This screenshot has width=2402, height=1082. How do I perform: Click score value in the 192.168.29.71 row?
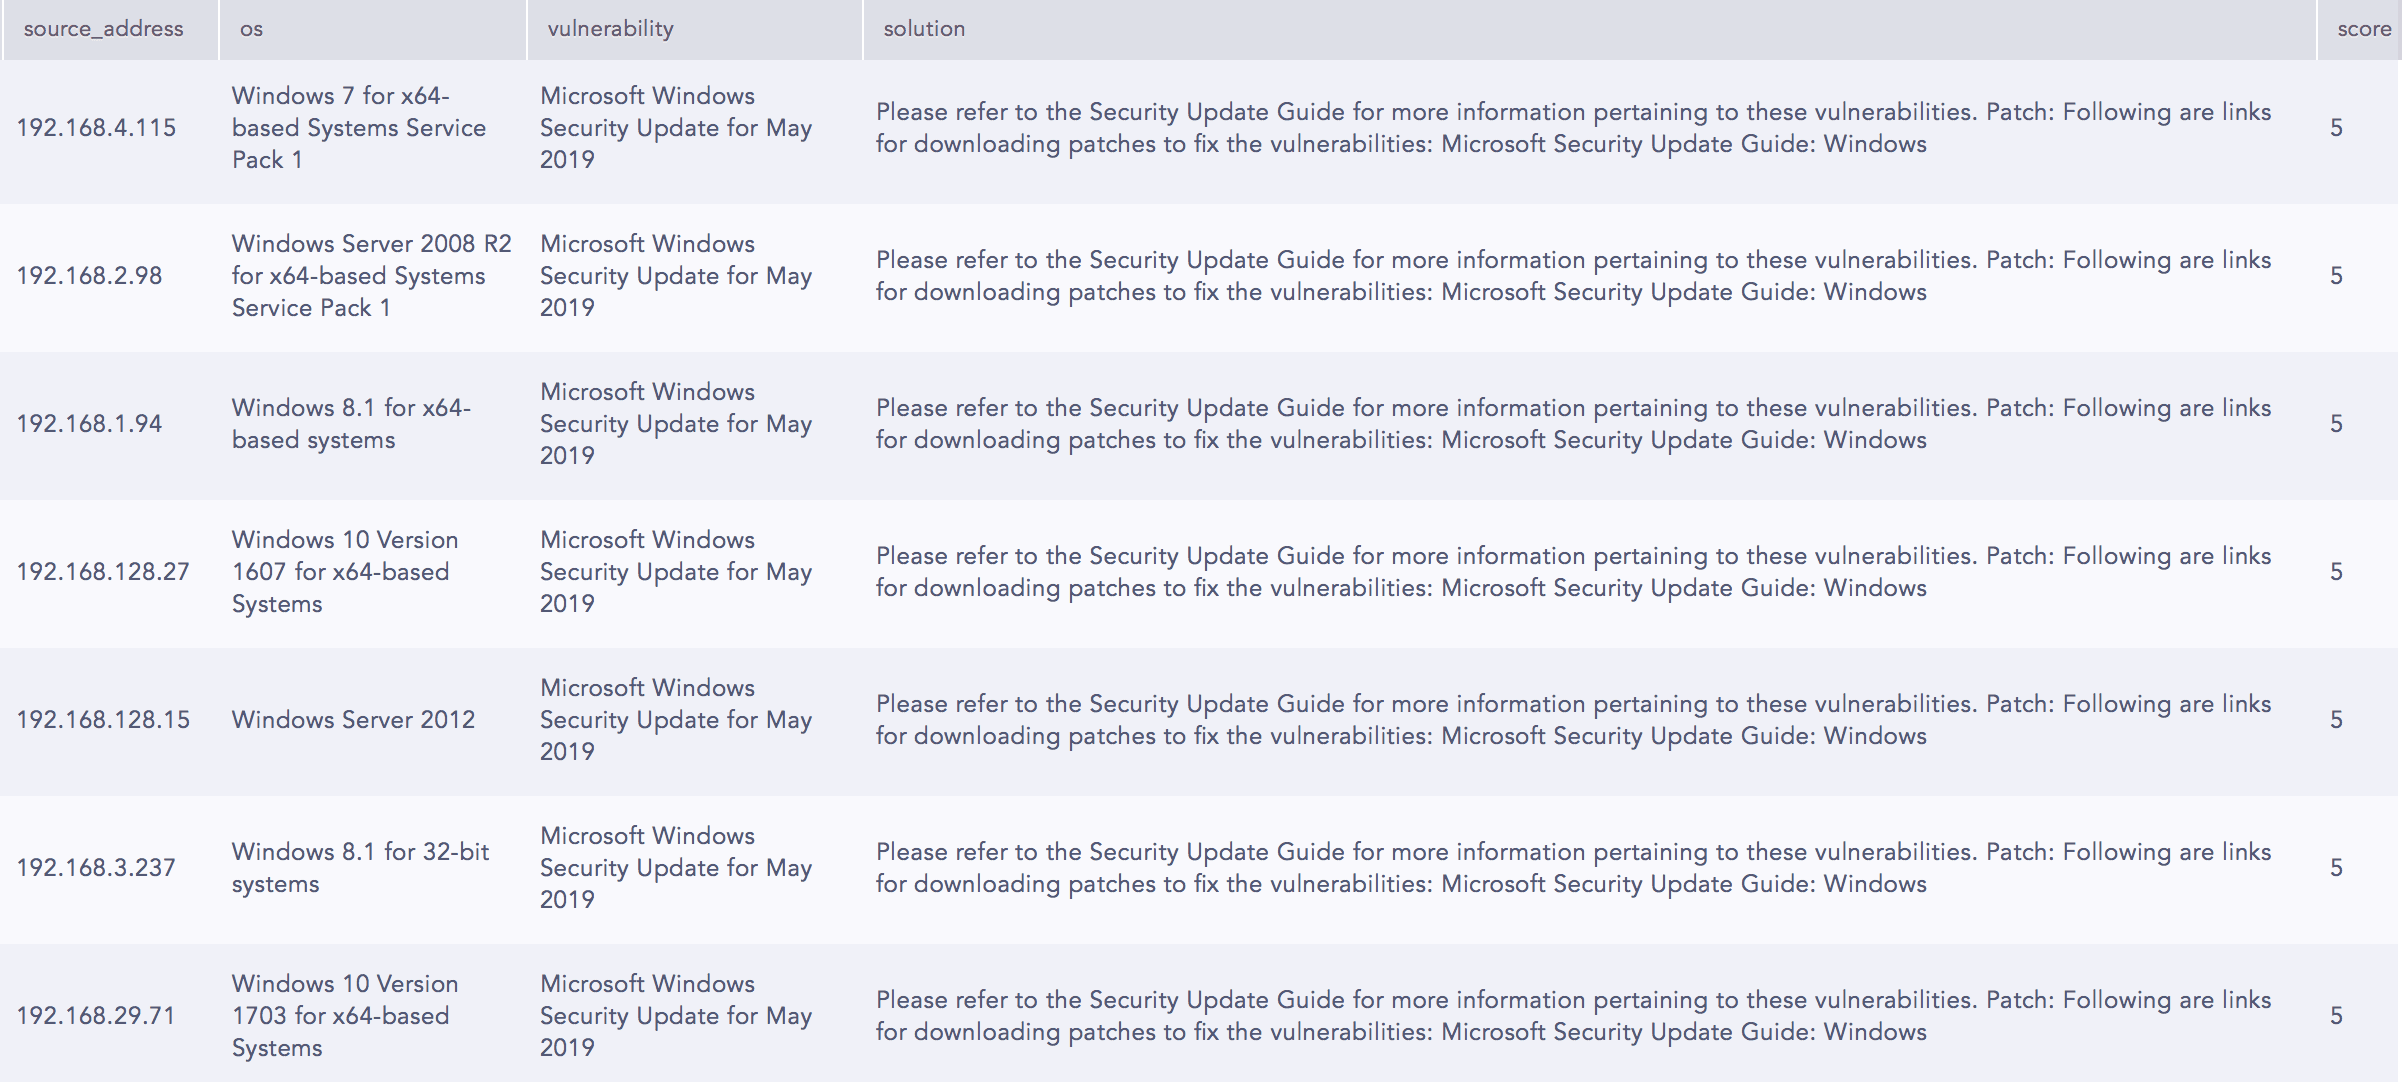[x=2336, y=1016]
